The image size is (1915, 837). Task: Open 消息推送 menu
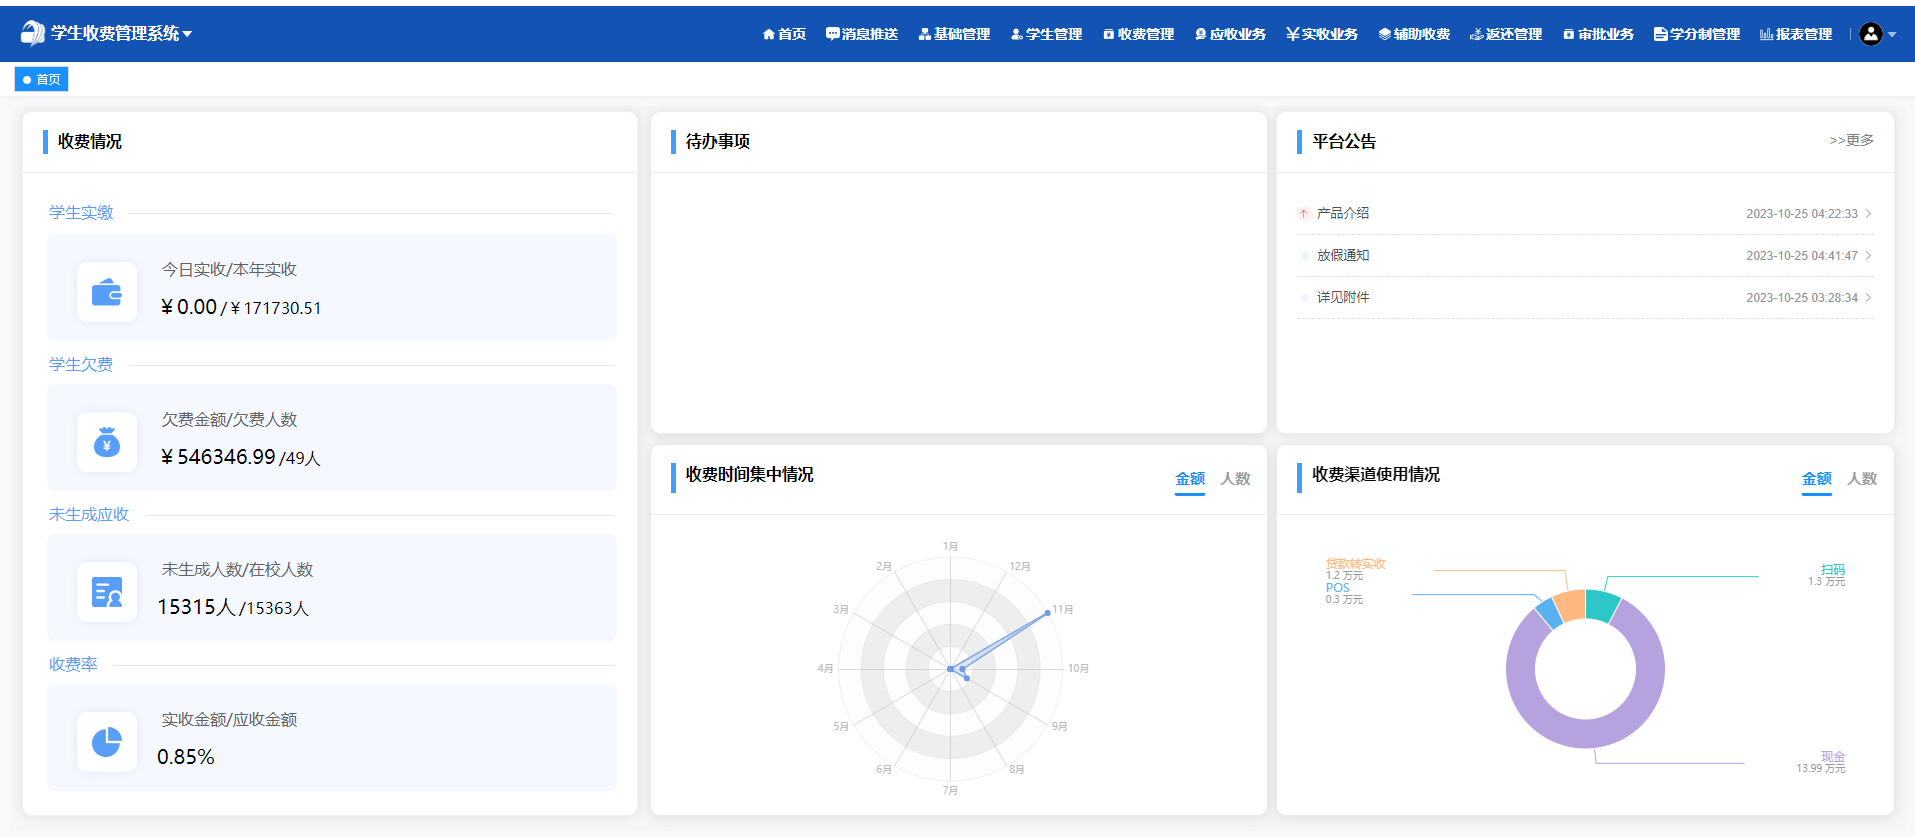click(x=862, y=34)
